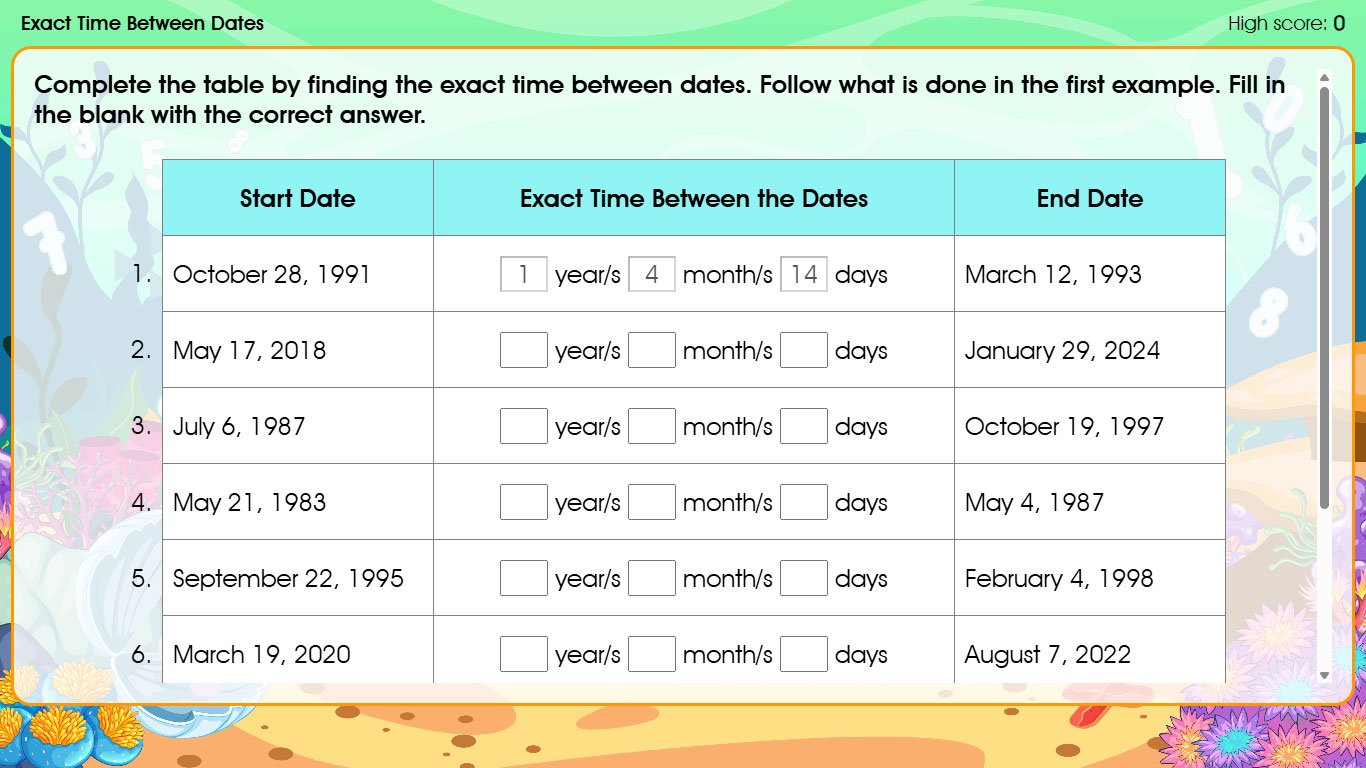The image size is (1366, 768).
Task: Click the years field for September 22, 1995
Action: [x=523, y=578]
